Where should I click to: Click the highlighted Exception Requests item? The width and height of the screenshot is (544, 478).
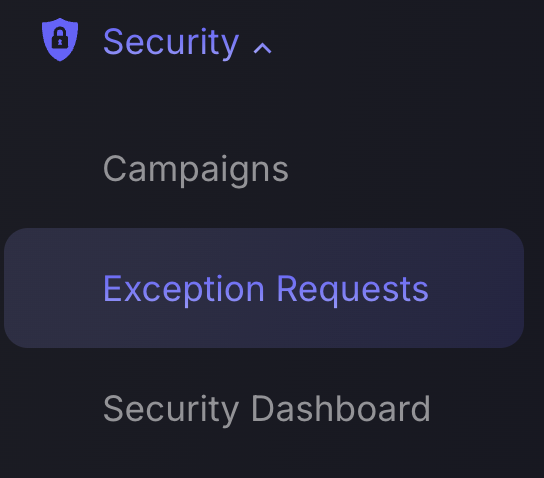tap(264, 288)
